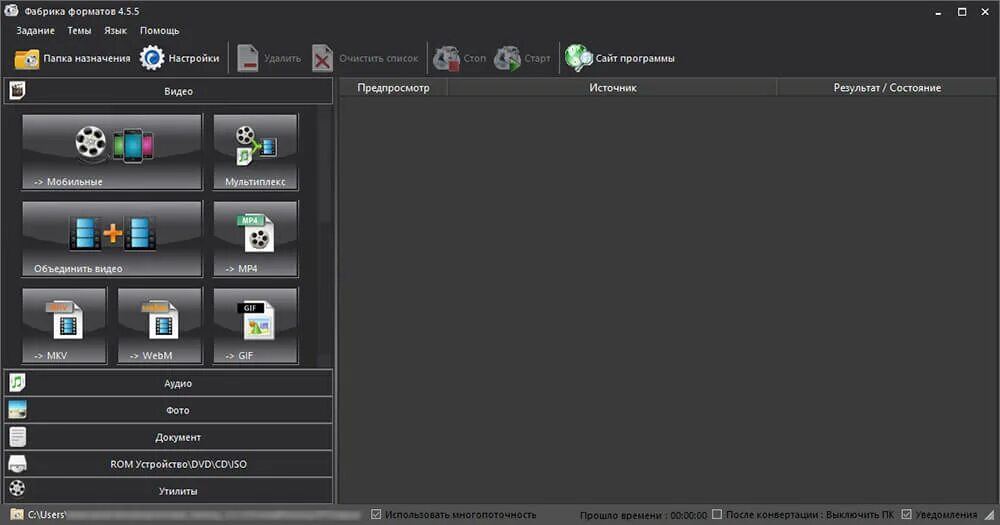Toggle Использовать многопоточность checkbox
The height and width of the screenshot is (525, 1000).
pos(376,514)
